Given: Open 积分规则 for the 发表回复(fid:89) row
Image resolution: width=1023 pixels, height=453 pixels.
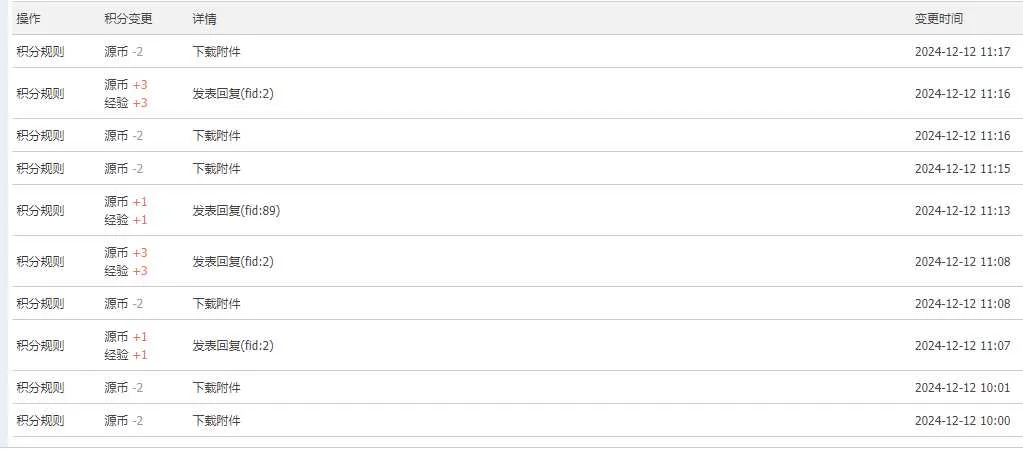Looking at the screenshot, I should click(x=40, y=210).
